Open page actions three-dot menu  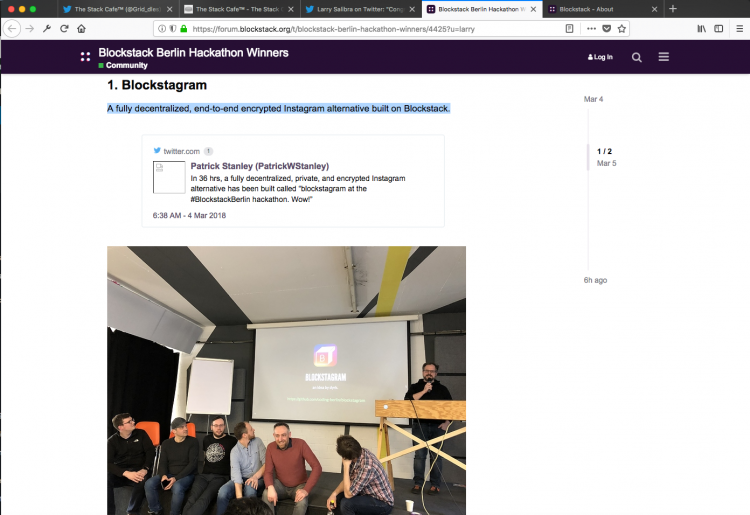pos(591,29)
